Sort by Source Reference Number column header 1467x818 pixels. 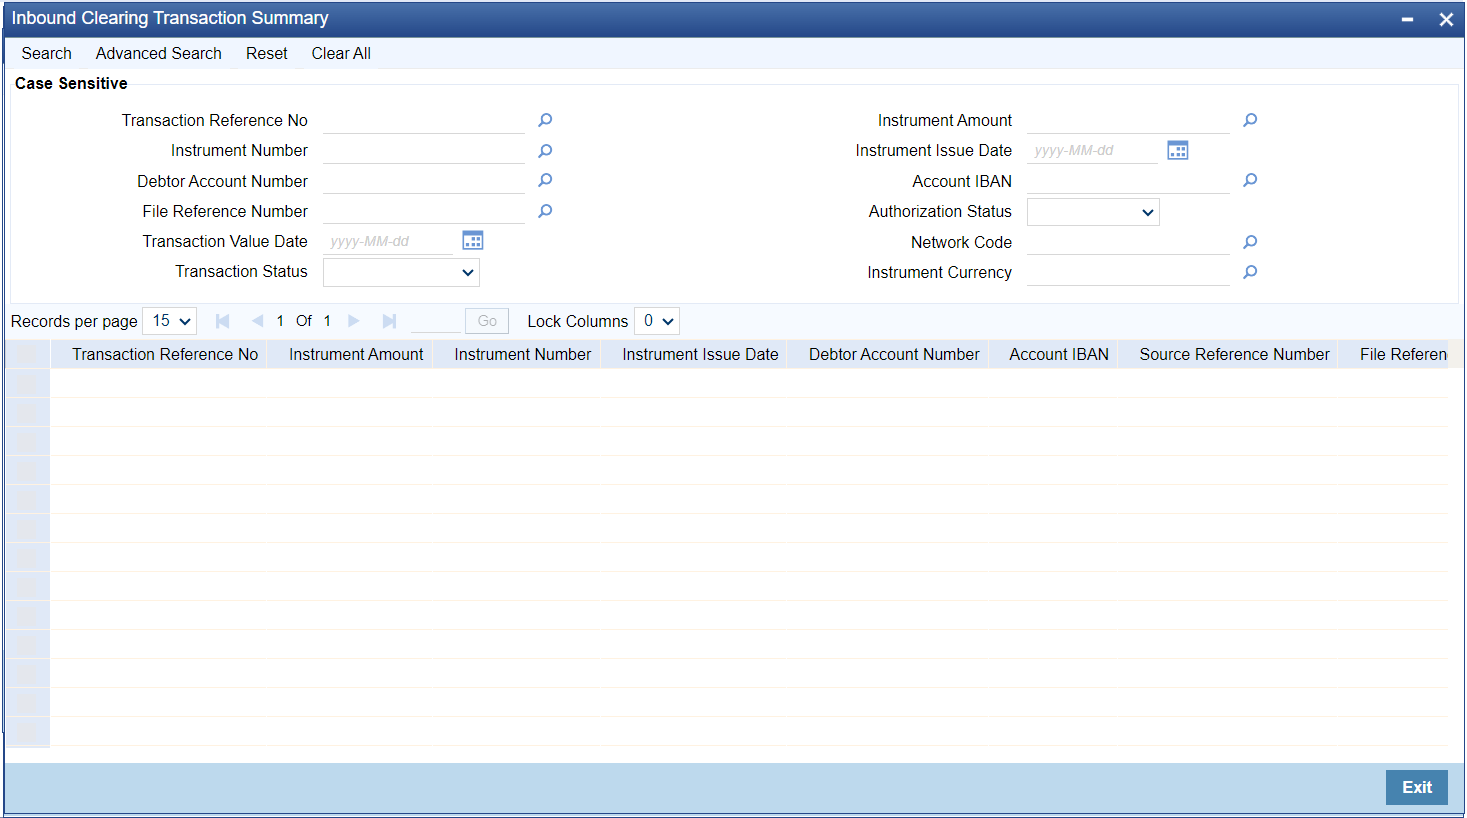pyautogui.click(x=1234, y=354)
